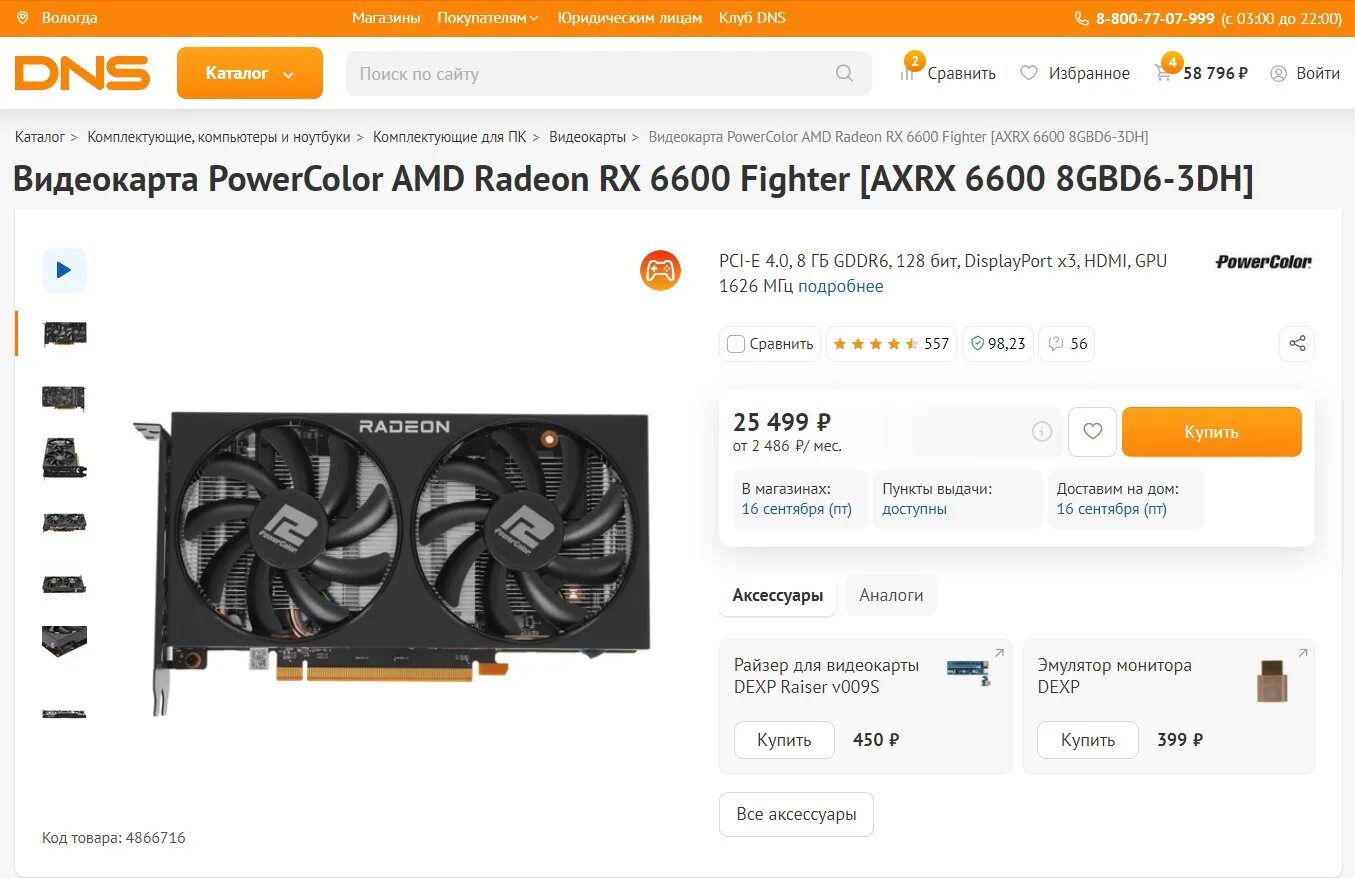
Task: Play the product video thumbnail
Action: pos(64,270)
